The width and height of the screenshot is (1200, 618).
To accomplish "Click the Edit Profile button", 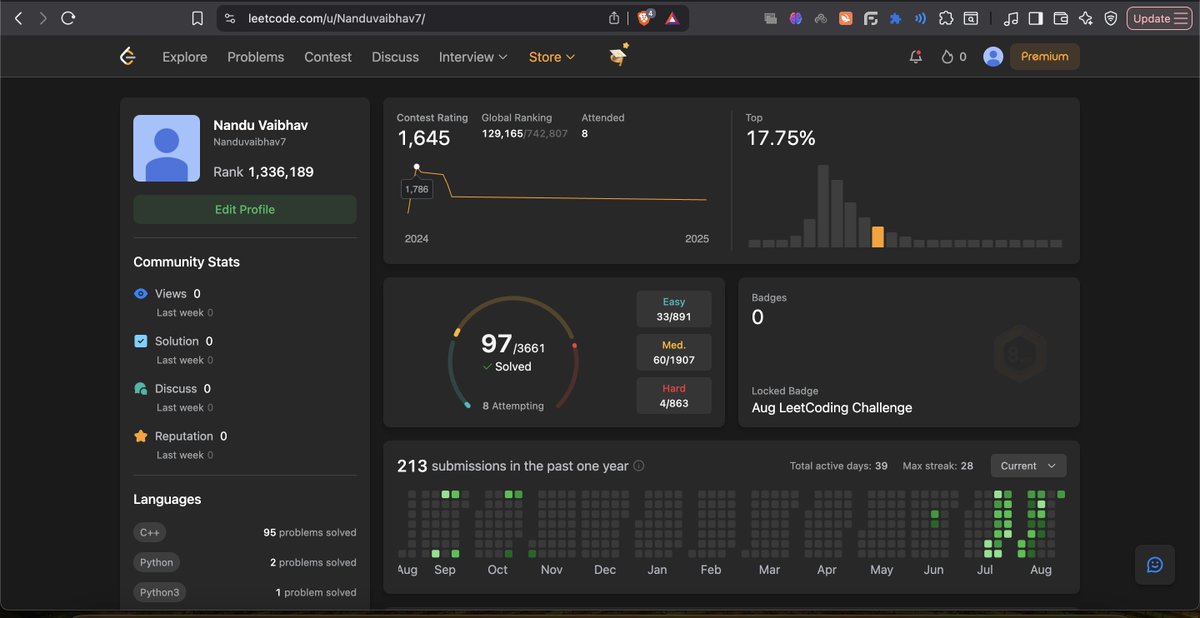I will click(x=244, y=209).
